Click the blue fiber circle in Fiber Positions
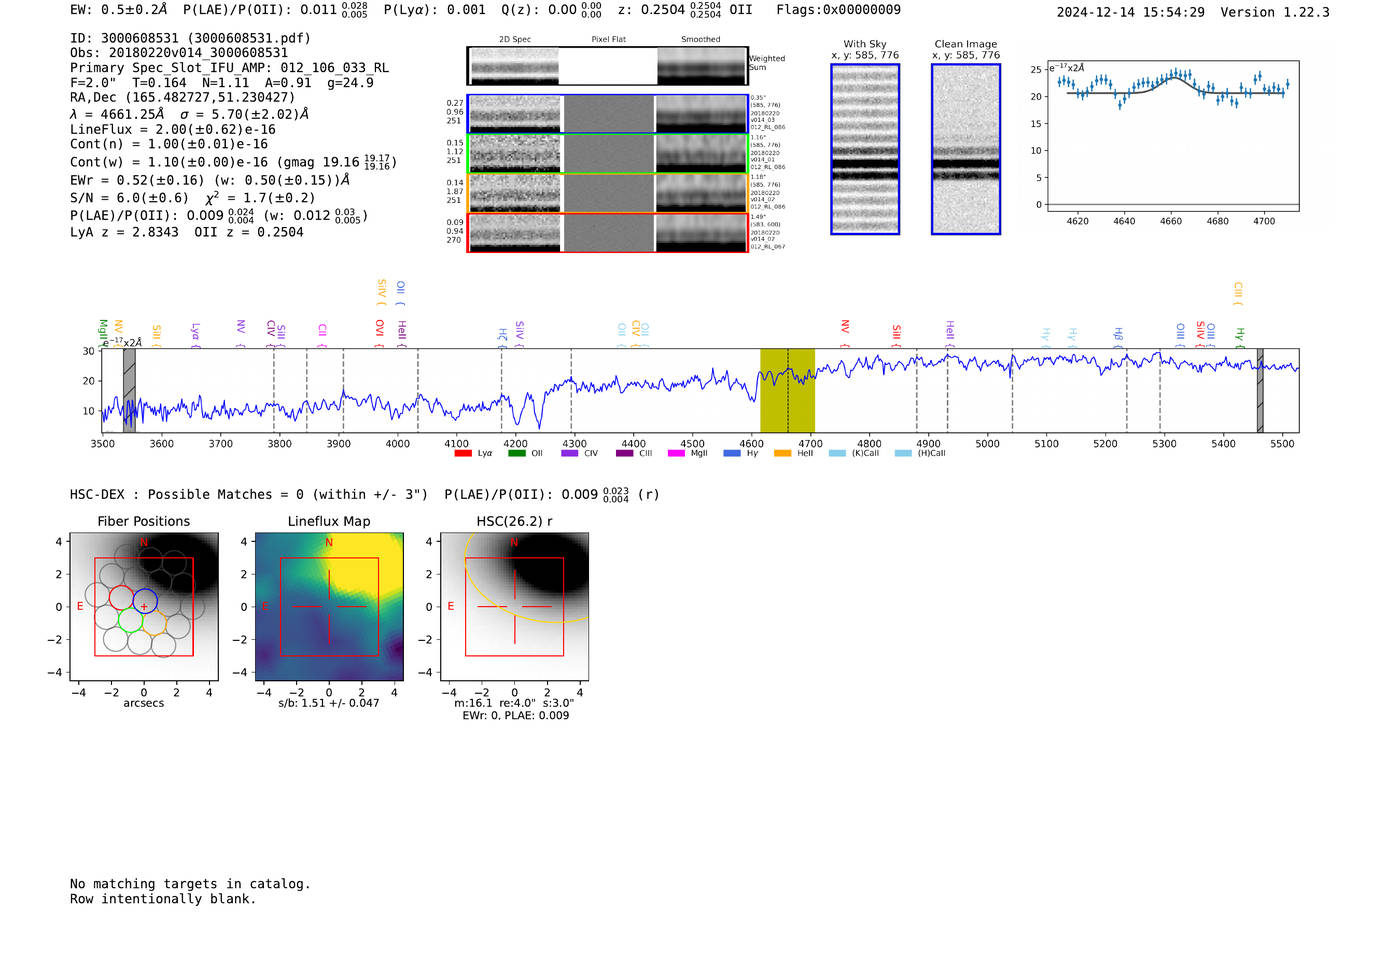The image size is (1400, 953). click(x=144, y=601)
